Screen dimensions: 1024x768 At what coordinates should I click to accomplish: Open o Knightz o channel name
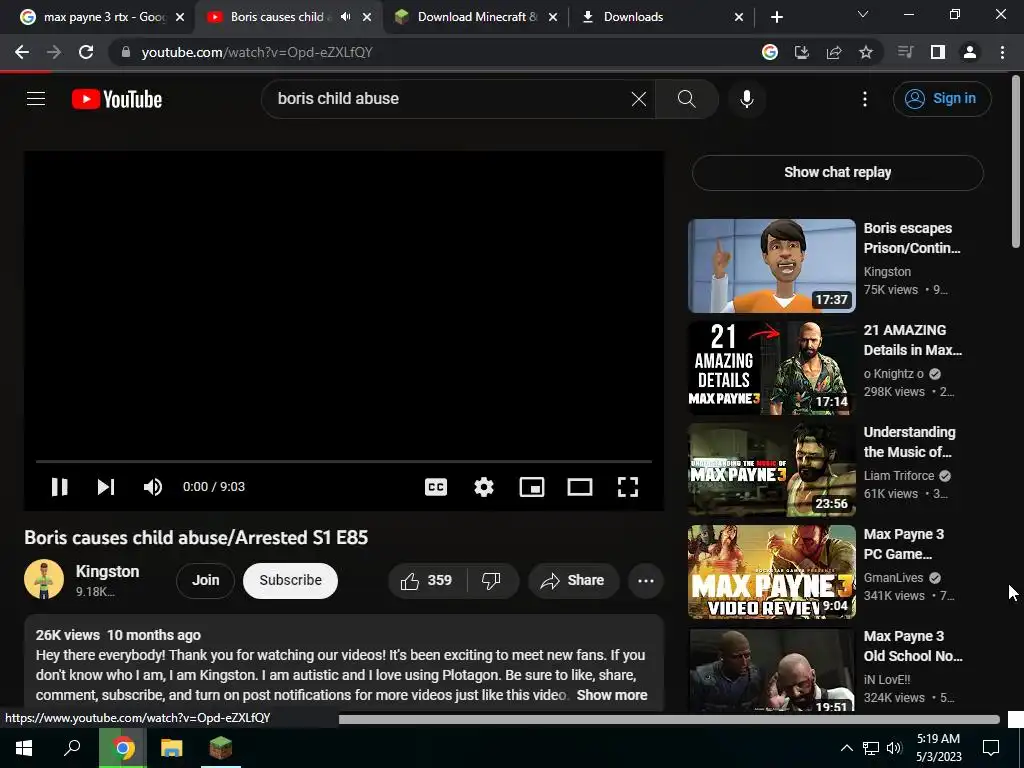(x=893, y=374)
